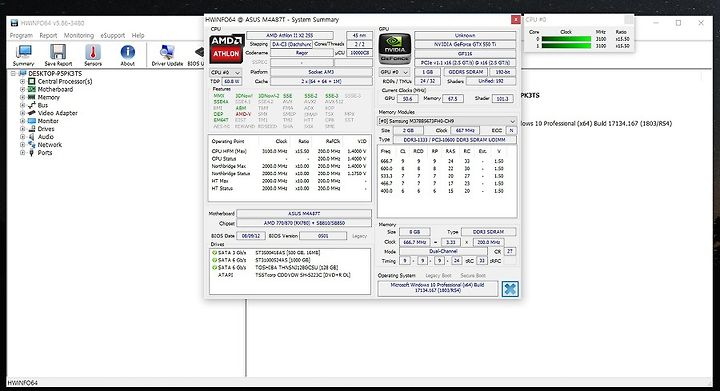
Task: Select the Memory tree node
Action: coord(49,97)
